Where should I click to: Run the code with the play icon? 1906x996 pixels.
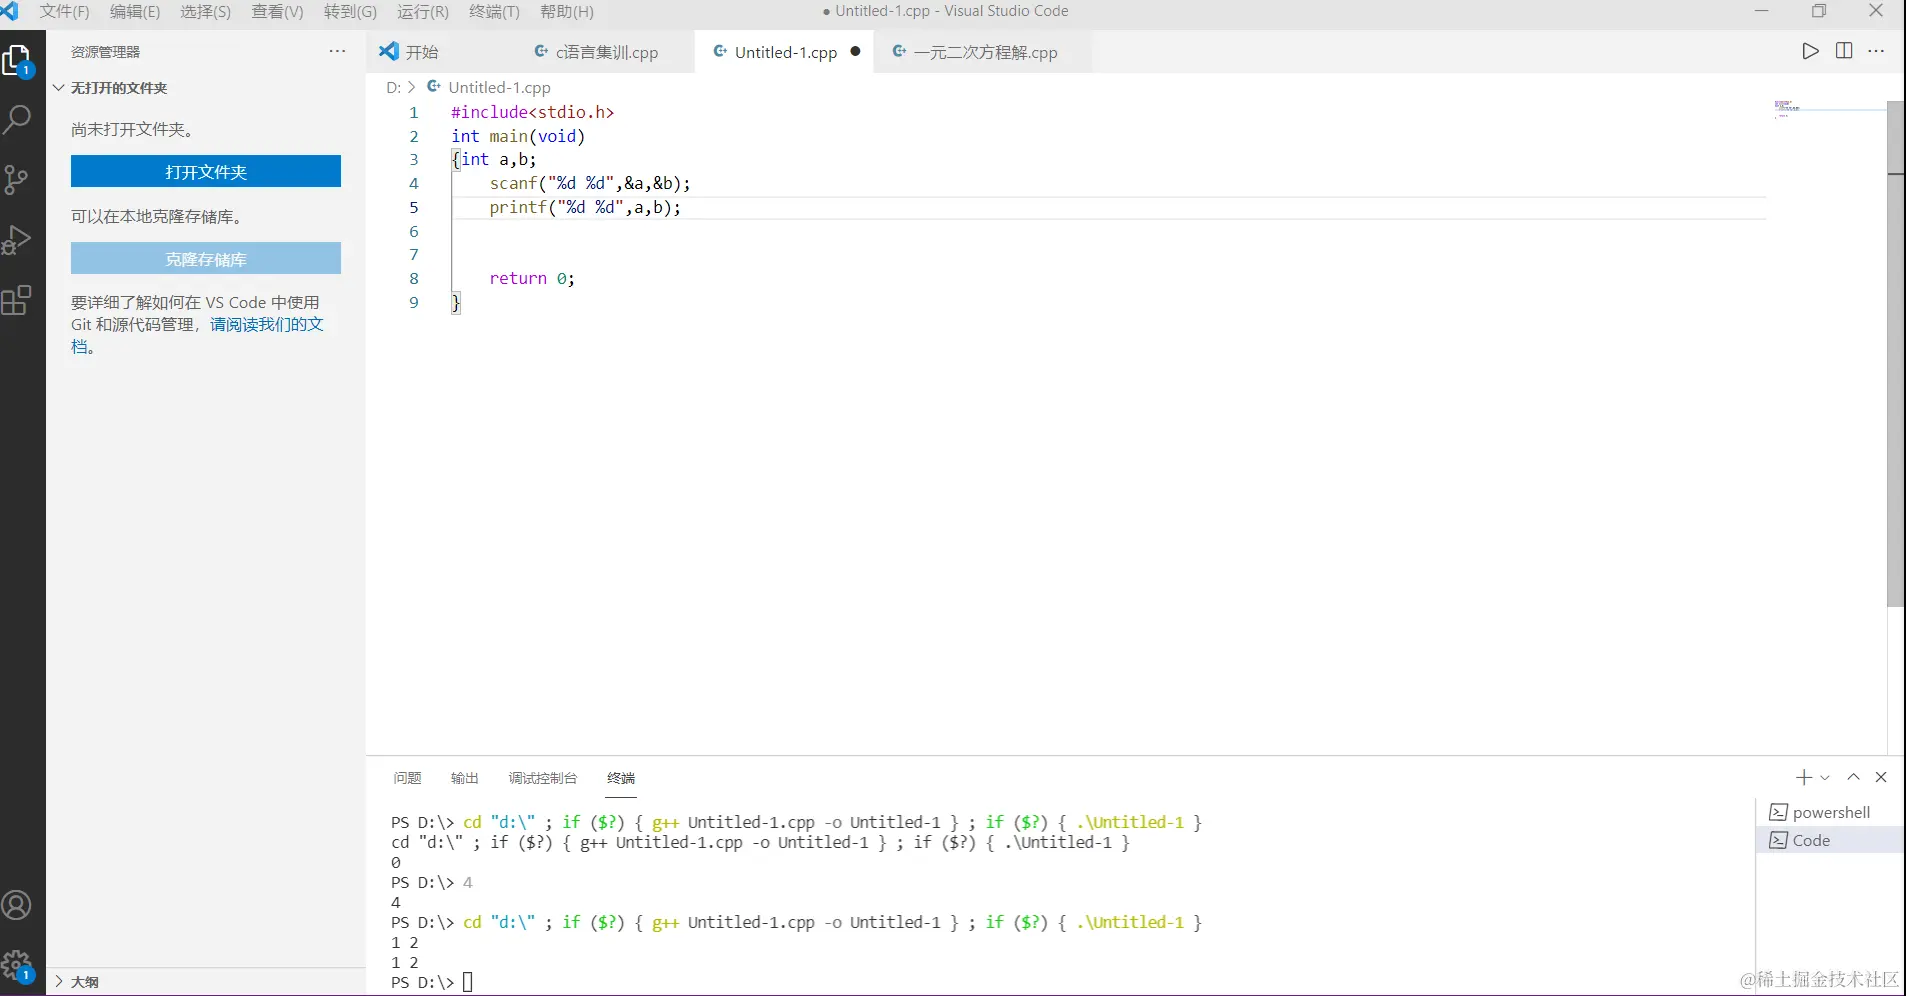tap(1810, 51)
